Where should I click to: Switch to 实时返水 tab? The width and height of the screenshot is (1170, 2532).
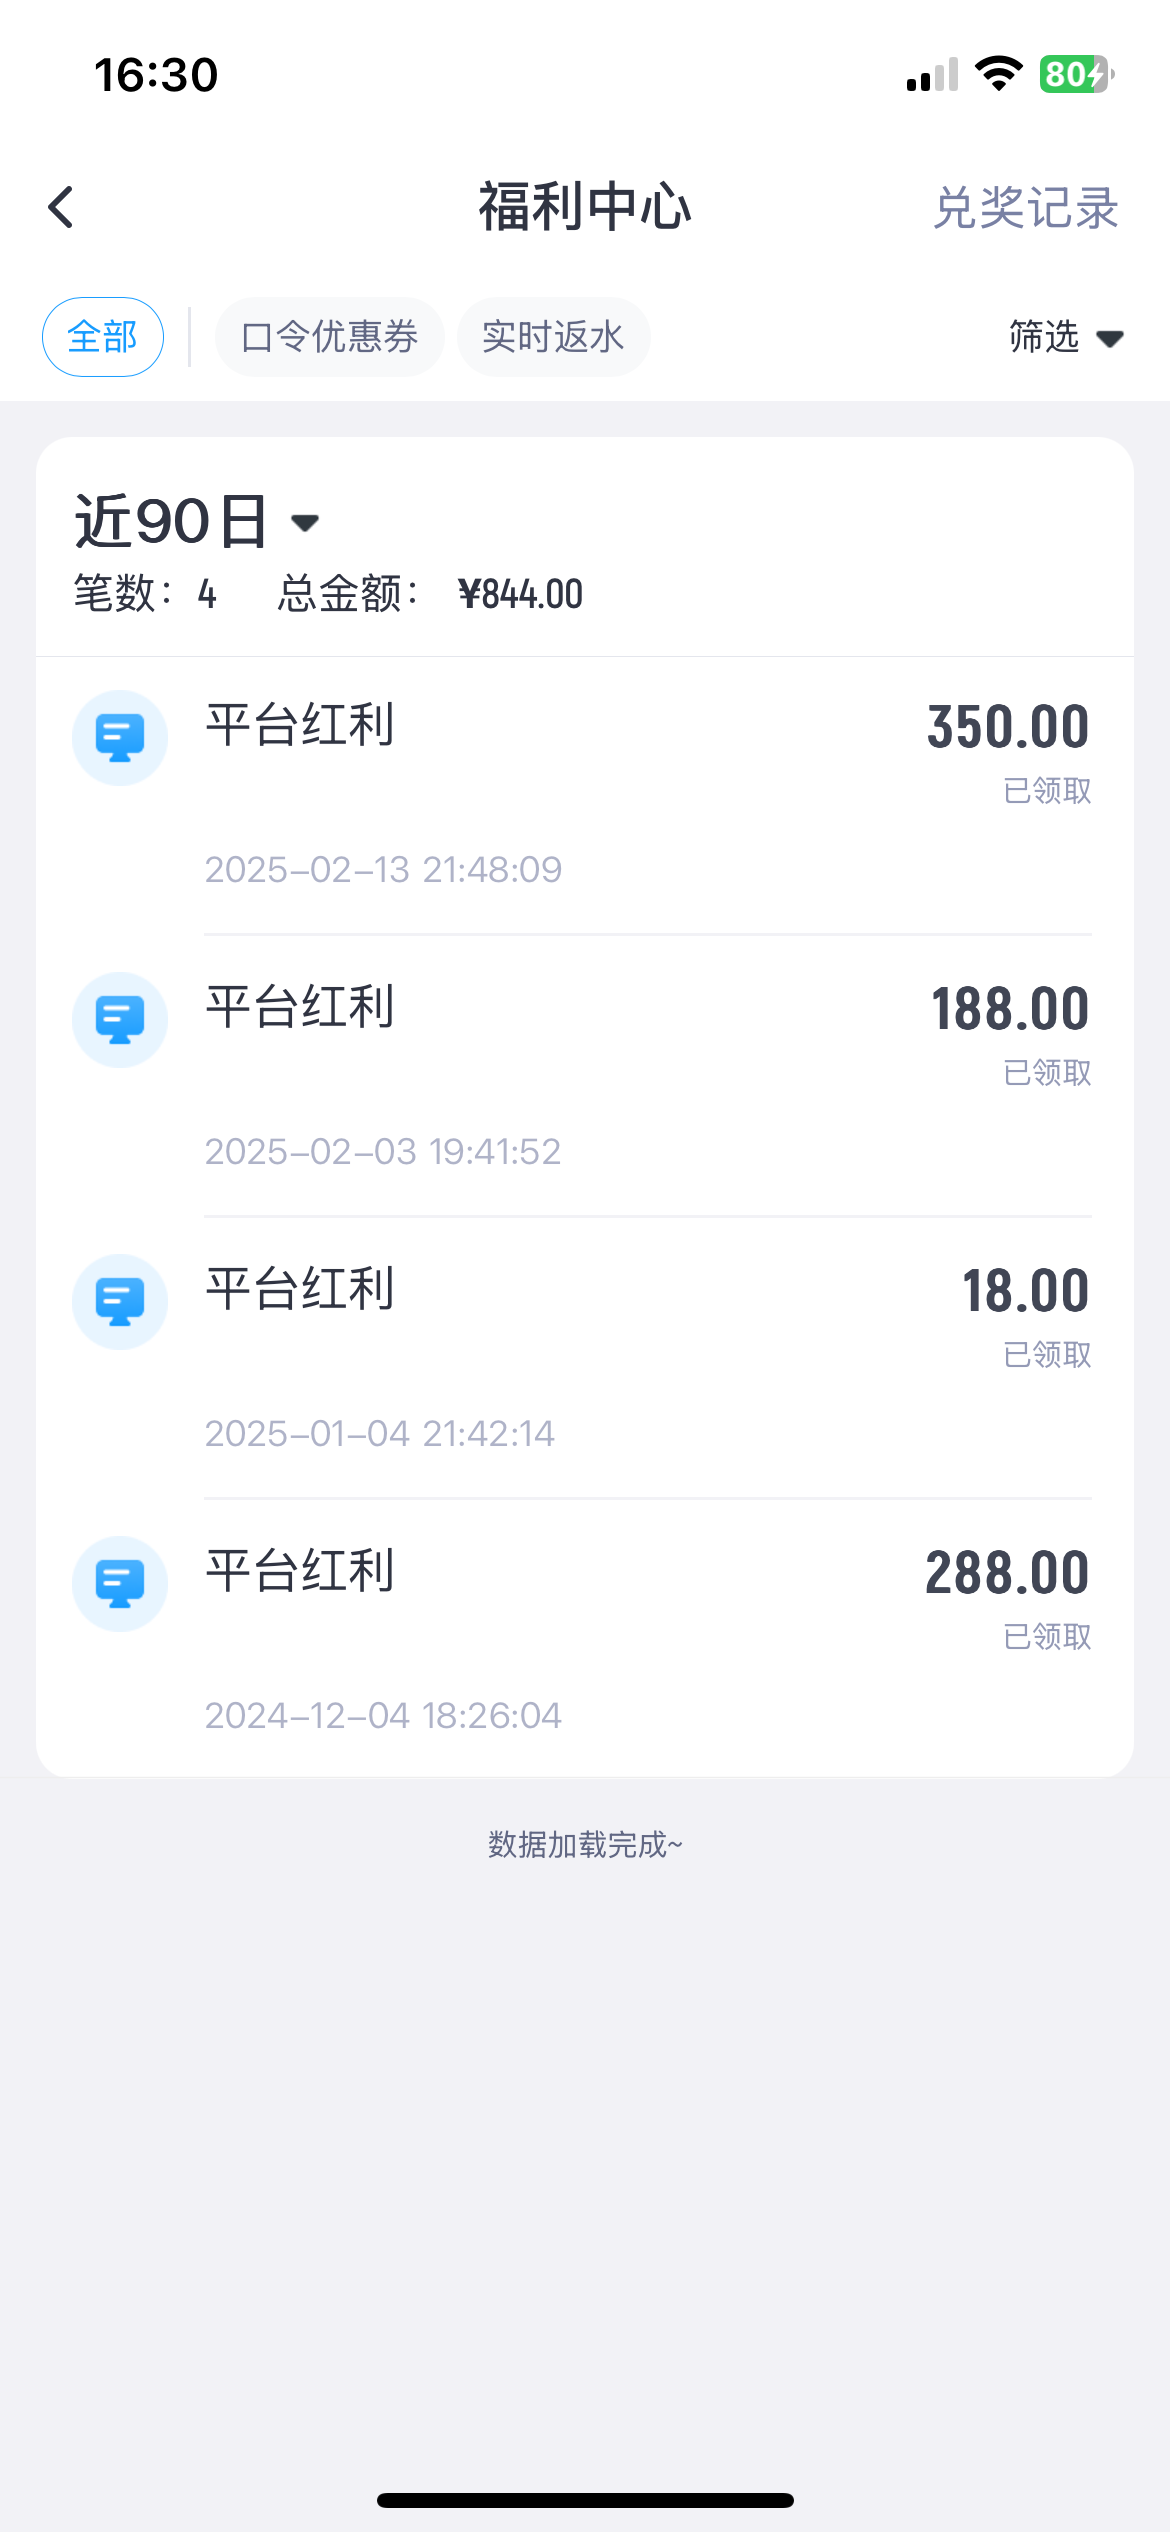553,337
